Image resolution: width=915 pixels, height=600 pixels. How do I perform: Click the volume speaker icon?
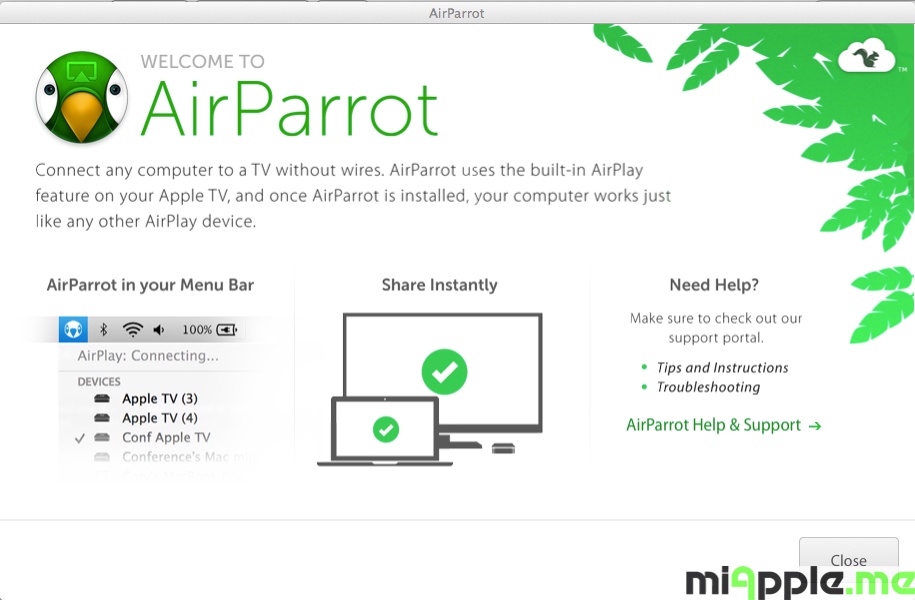pos(159,329)
